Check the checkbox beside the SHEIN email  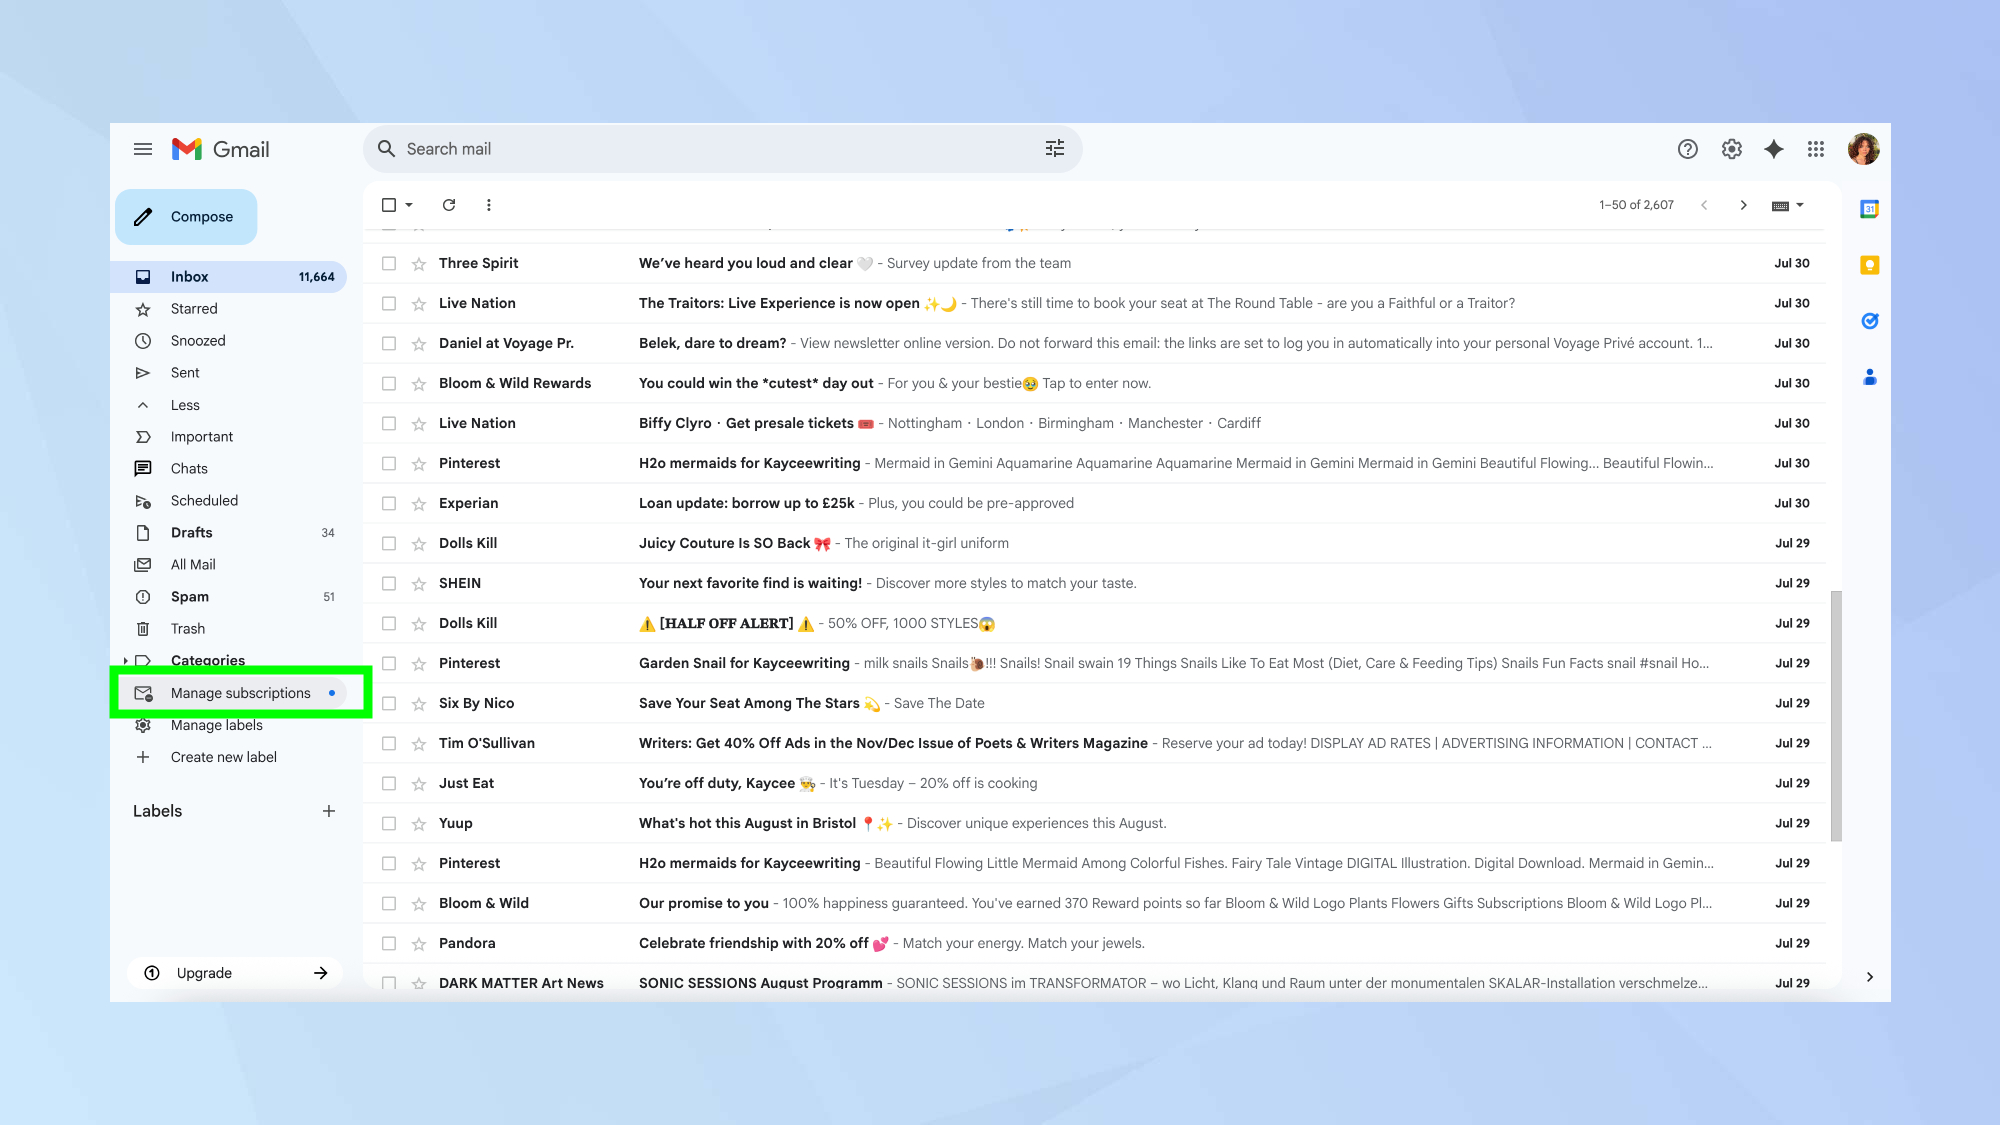point(389,583)
